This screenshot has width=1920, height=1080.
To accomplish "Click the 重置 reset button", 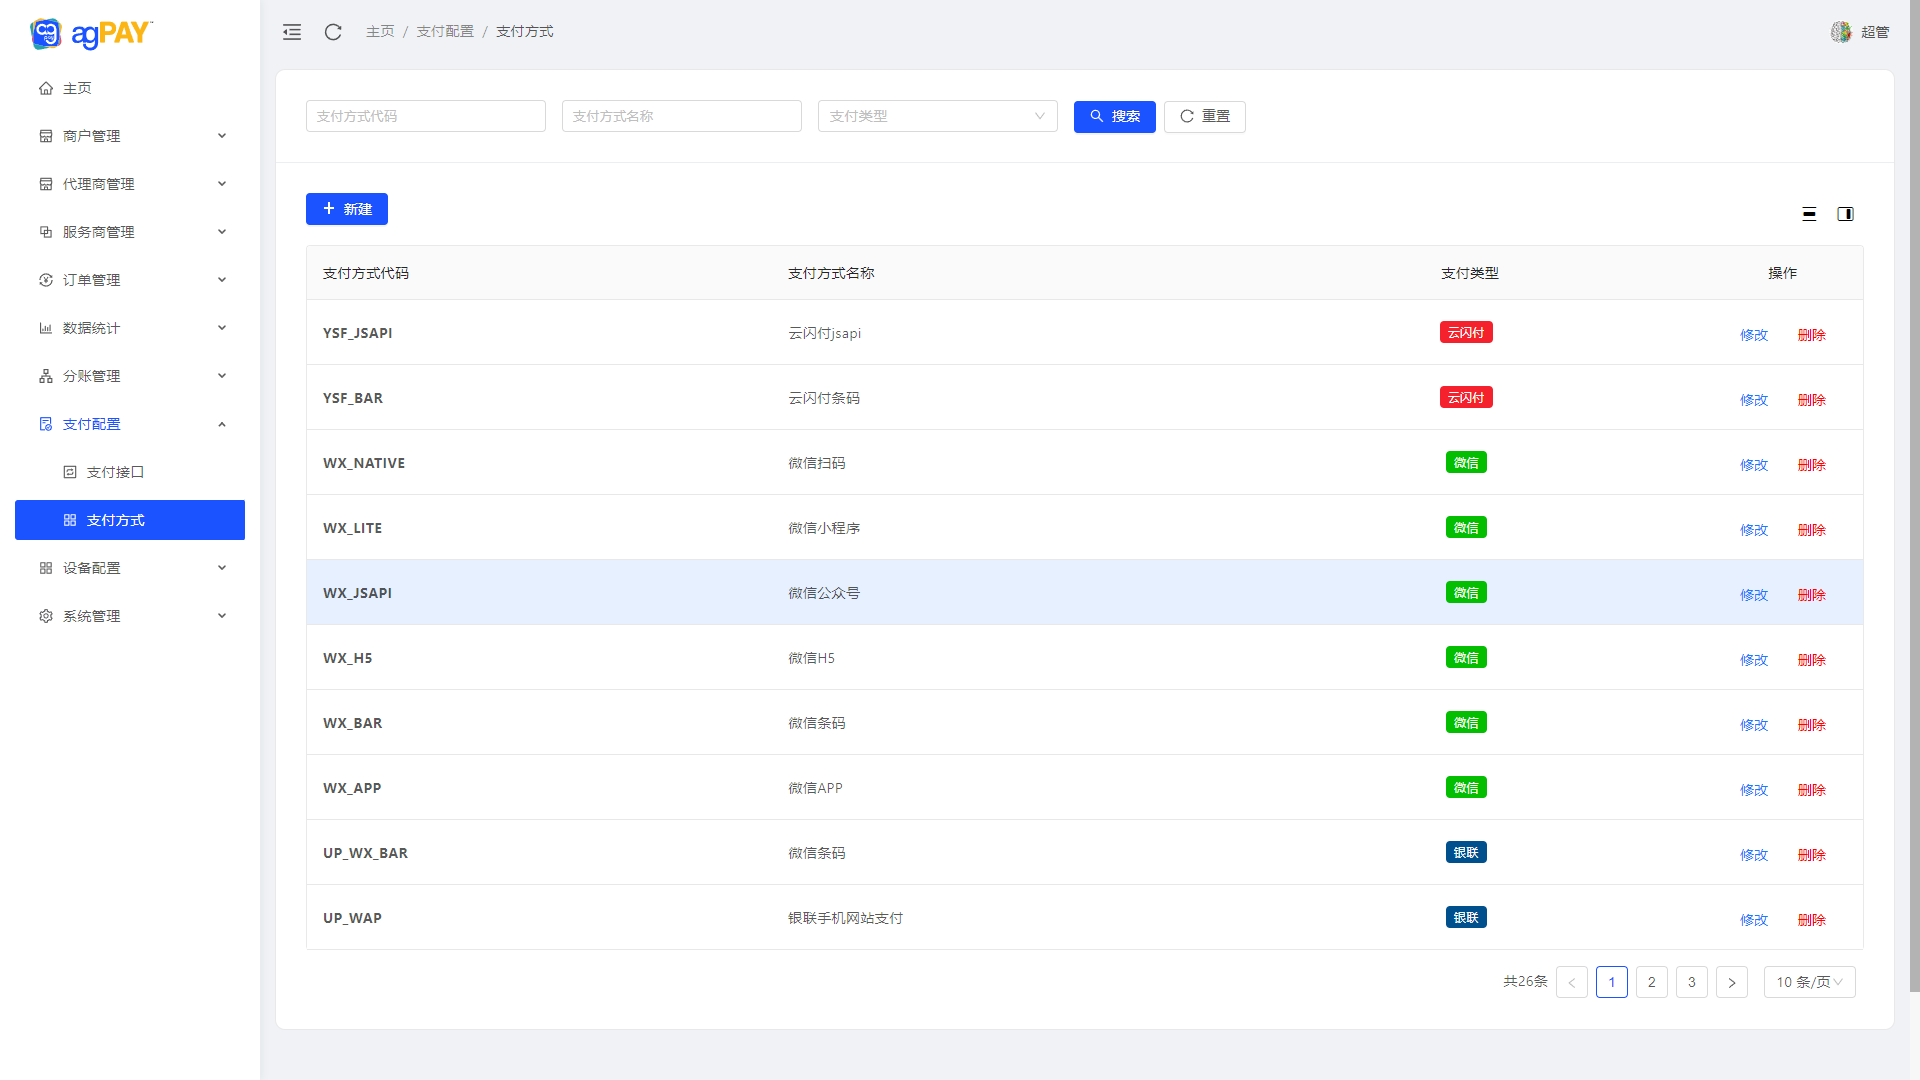I will point(1204,117).
